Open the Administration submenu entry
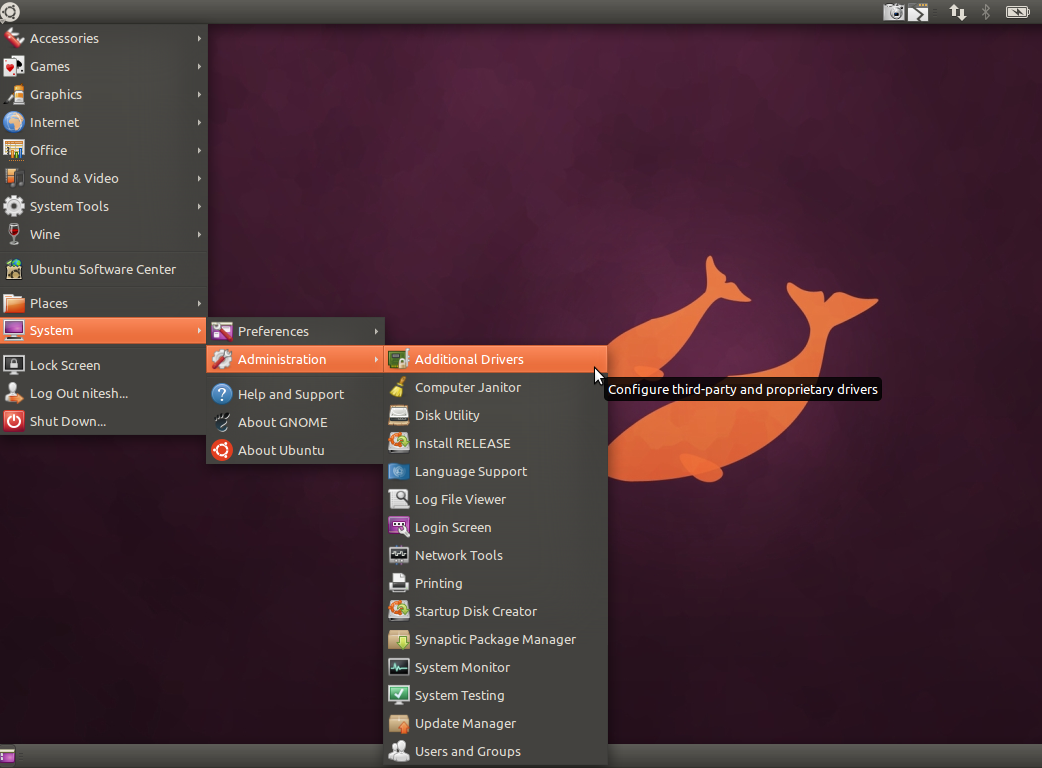This screenshot has height=768, width=1042. click(x=296, y=359)
